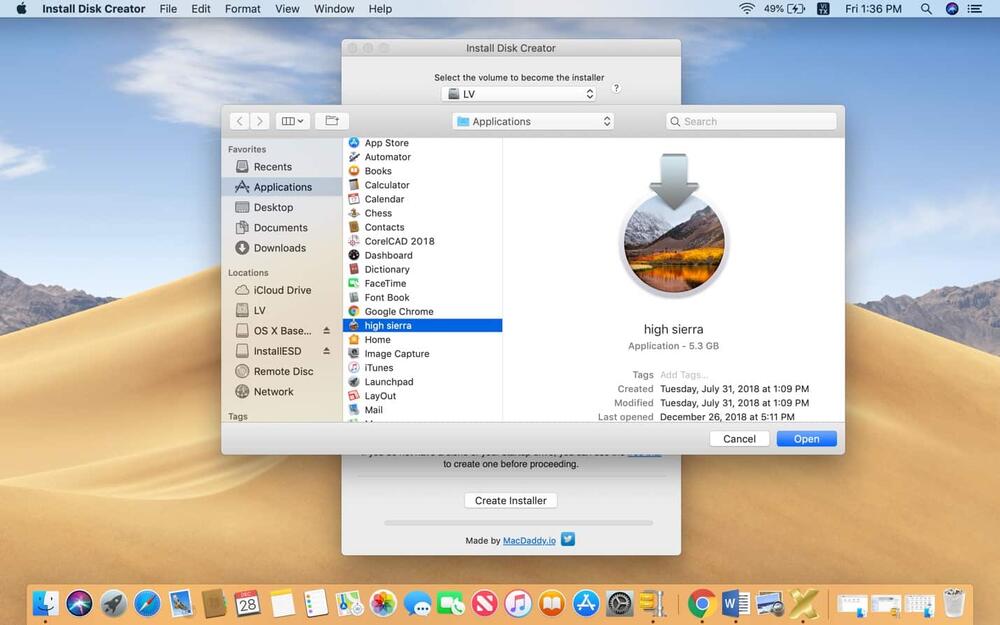Eject the InstallESD volume in the sidebar
This screenshot has height=625, width=1000.
326,350
